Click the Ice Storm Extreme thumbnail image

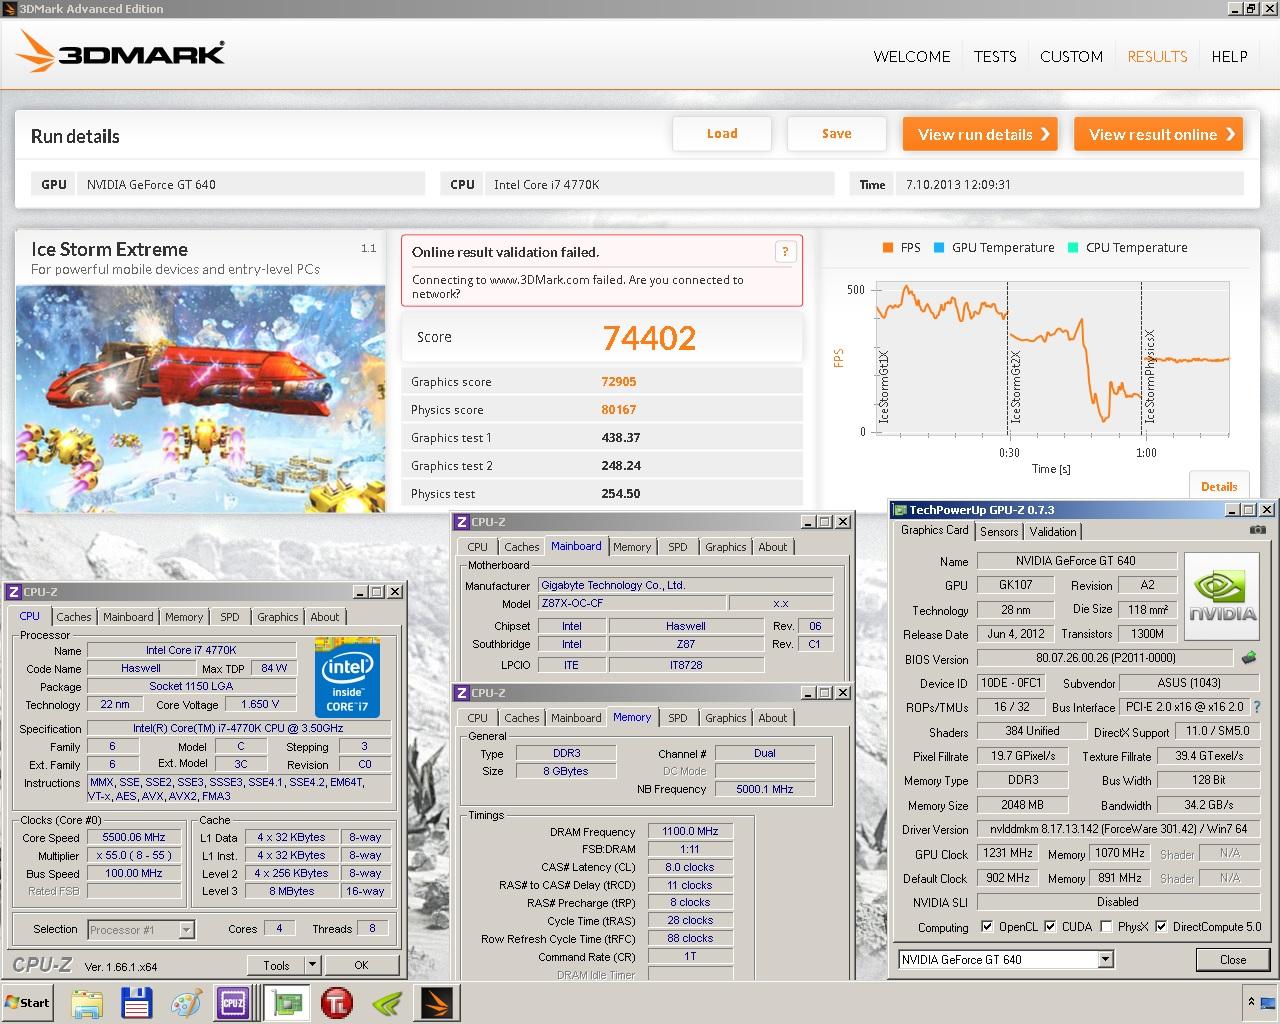tap(200, 398)
